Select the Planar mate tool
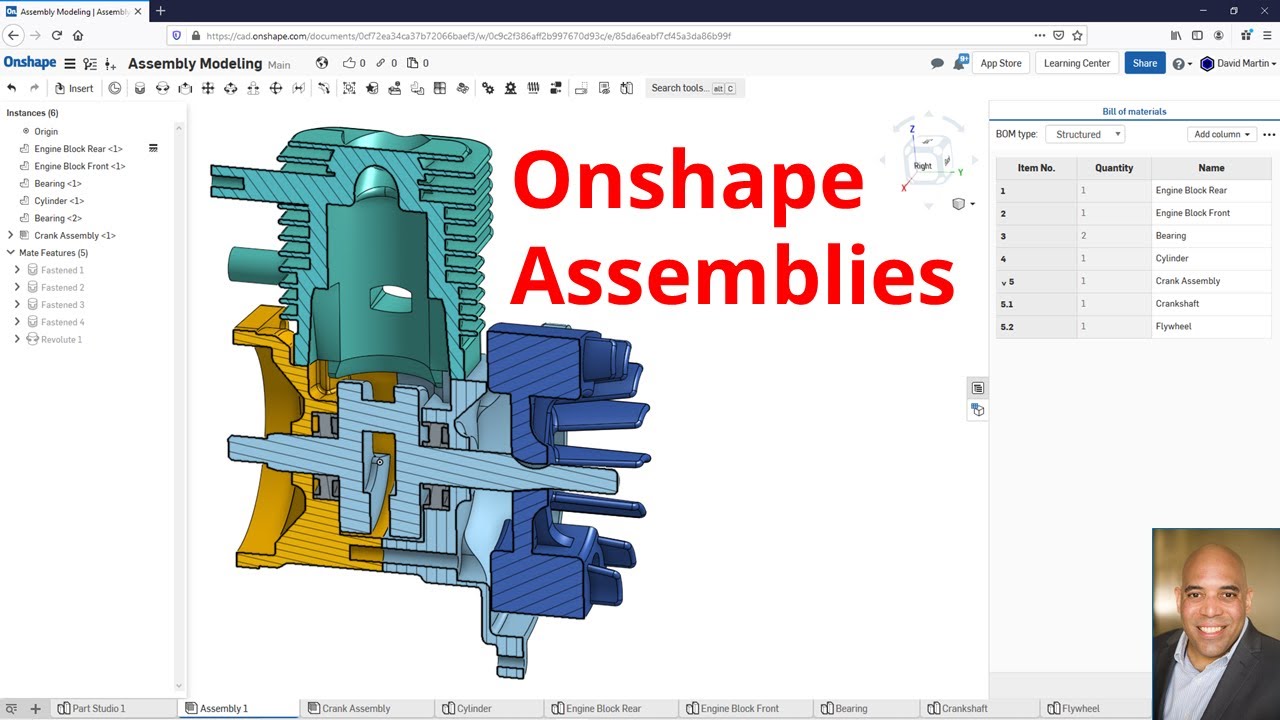Viewport: 1280px width, 720px height. pos(208,88)
